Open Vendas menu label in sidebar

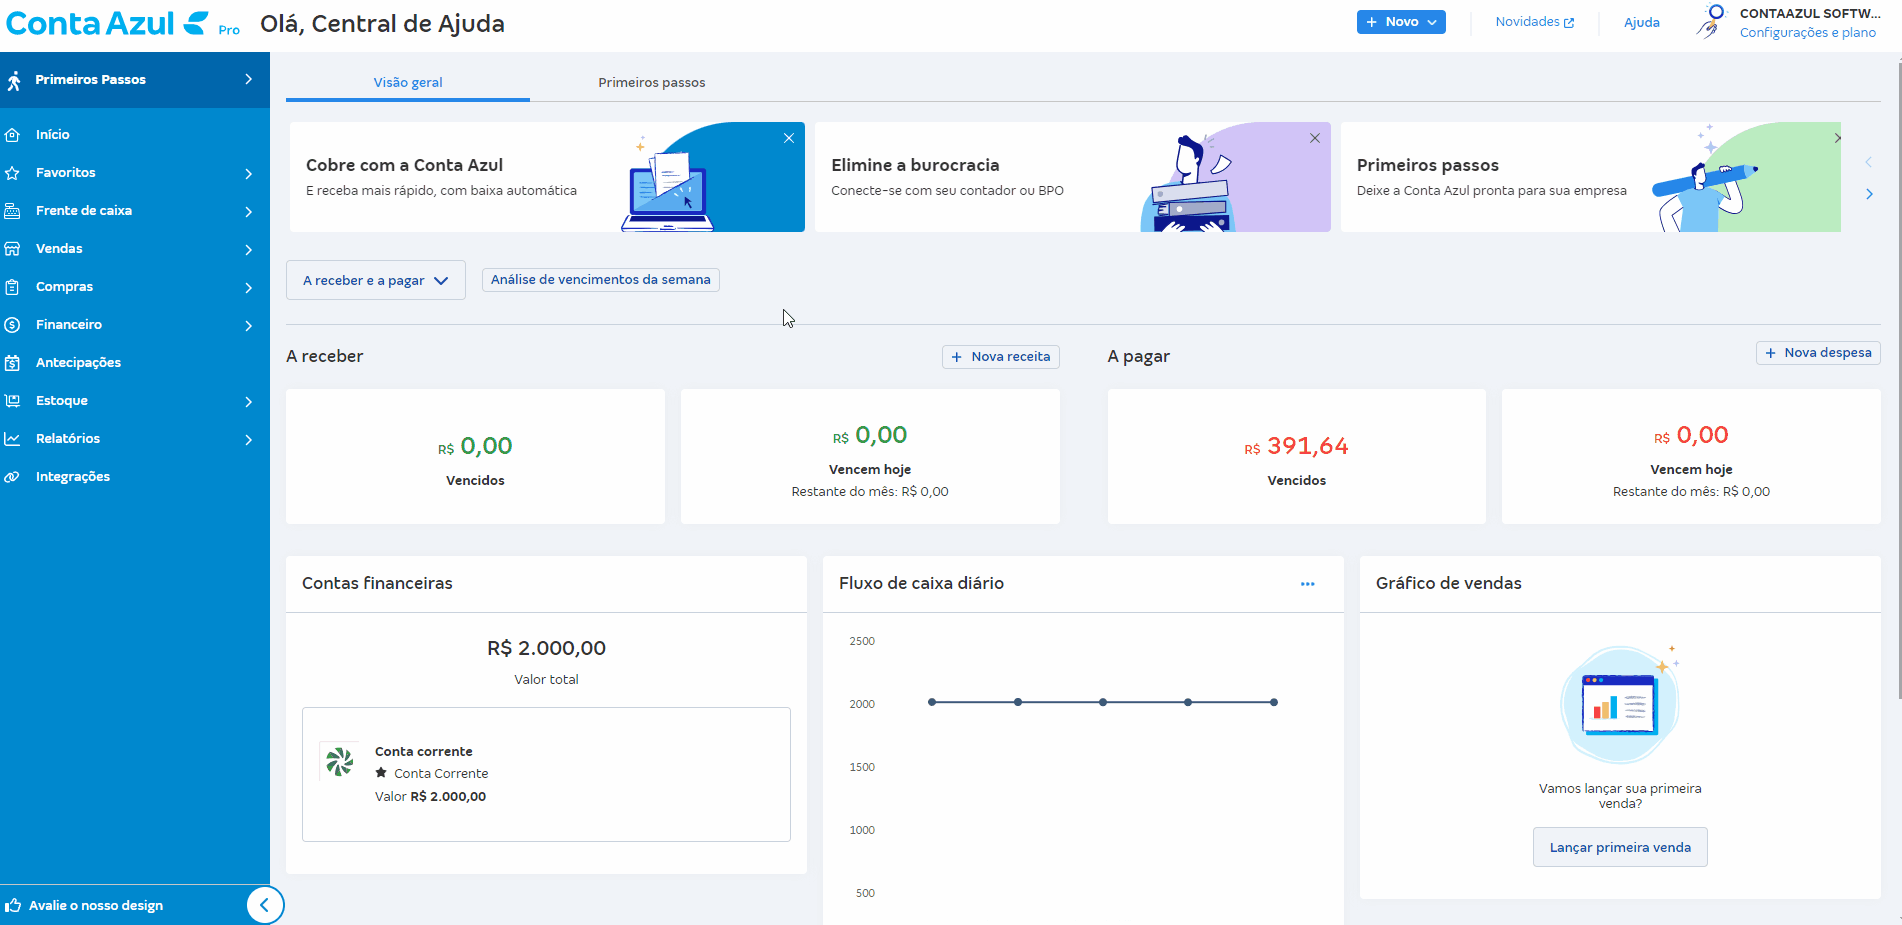click(x=59, y=249)
